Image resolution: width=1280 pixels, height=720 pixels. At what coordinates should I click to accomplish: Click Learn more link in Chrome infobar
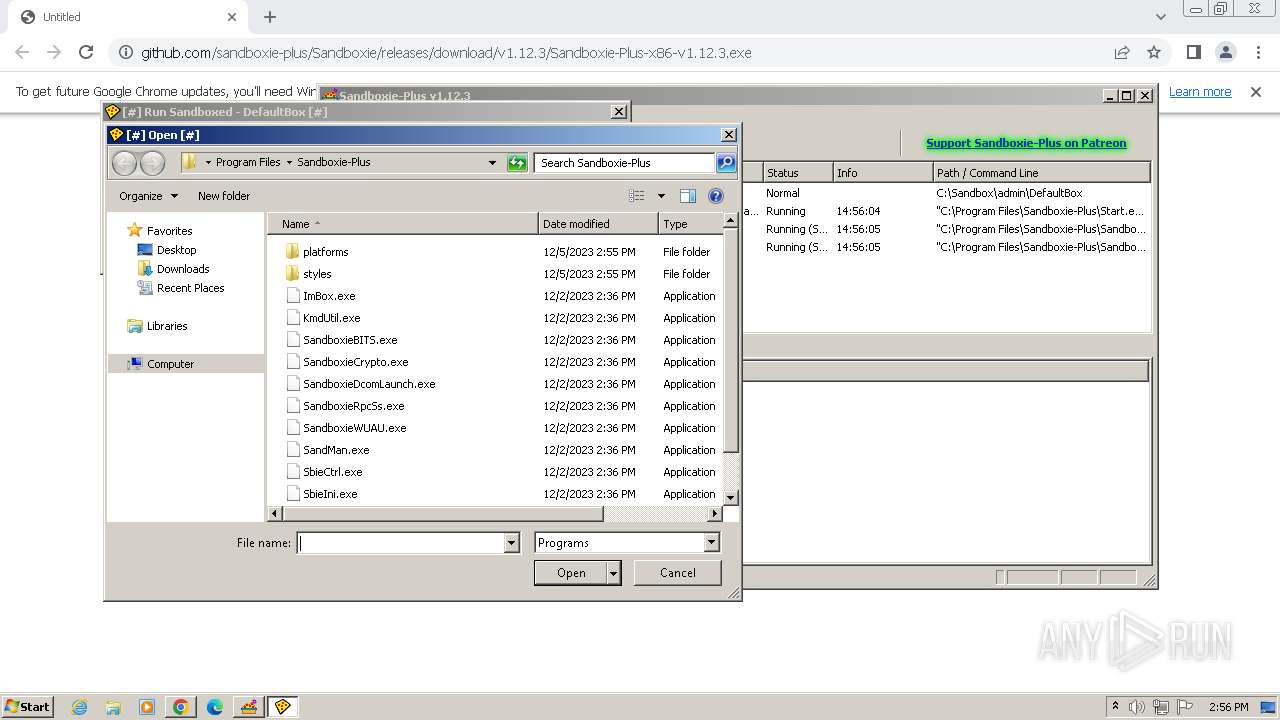1200,91
